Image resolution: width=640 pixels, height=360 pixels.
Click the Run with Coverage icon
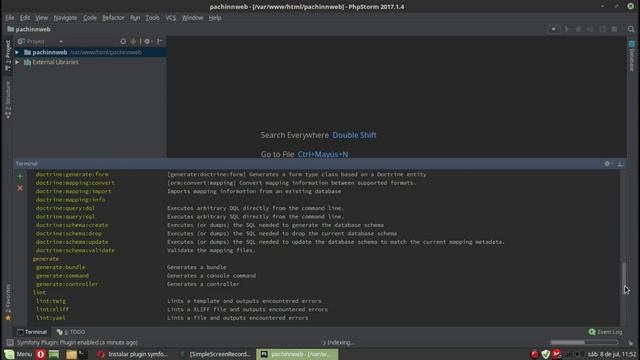coord(590,29)
